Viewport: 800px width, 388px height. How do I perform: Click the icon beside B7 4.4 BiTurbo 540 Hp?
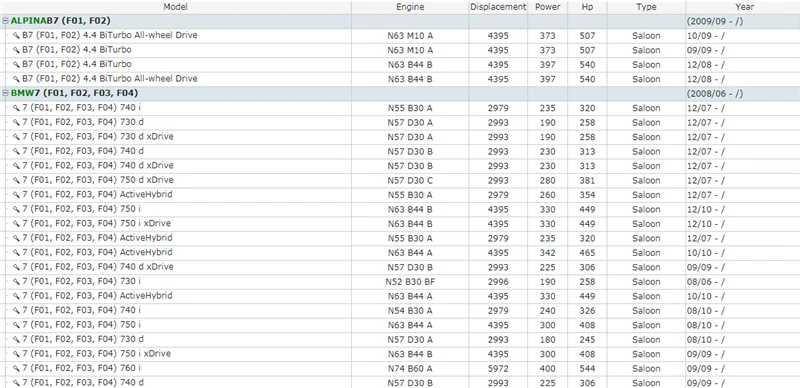[x=16, y=65]
